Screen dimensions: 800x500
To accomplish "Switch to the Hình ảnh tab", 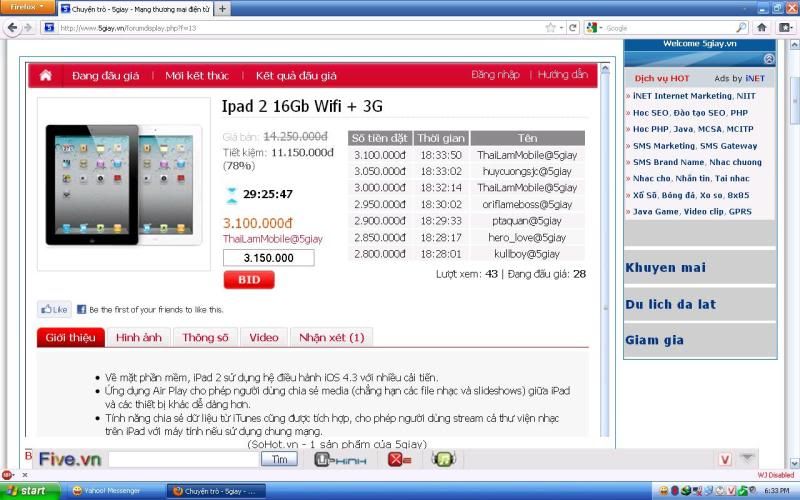I will tap(138, 338).
